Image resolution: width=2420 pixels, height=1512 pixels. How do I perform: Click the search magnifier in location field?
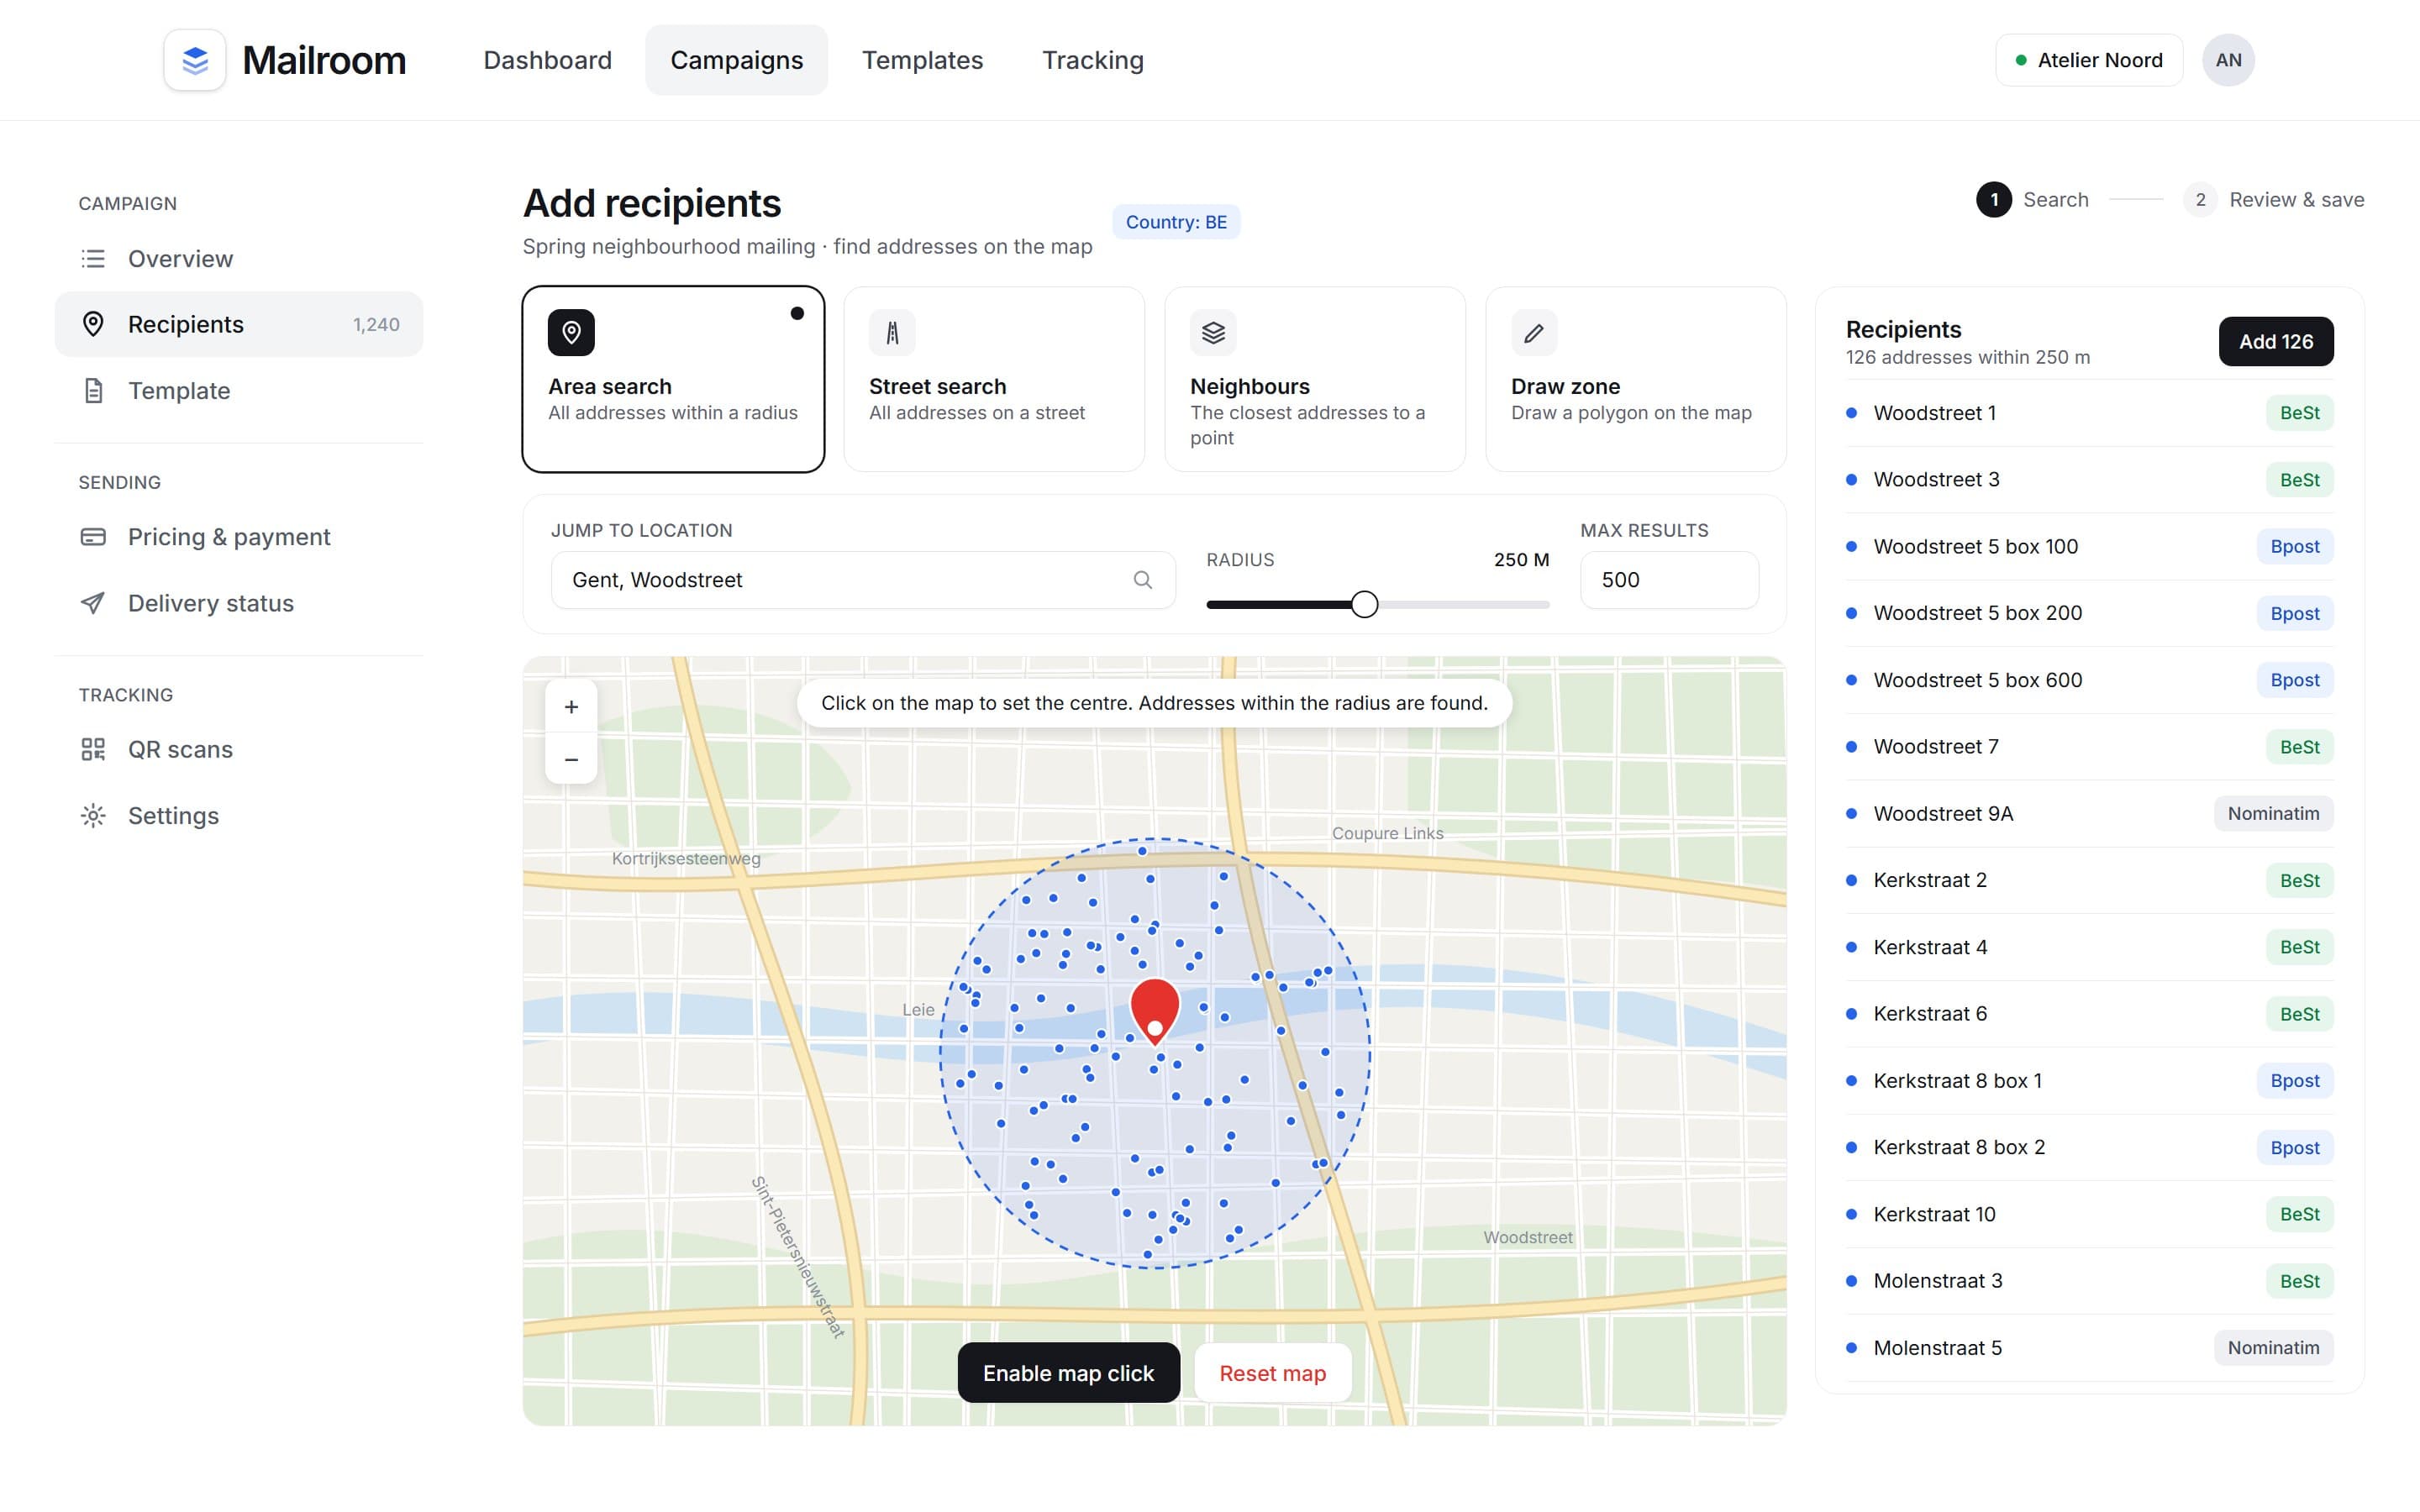click(1142, 580)
